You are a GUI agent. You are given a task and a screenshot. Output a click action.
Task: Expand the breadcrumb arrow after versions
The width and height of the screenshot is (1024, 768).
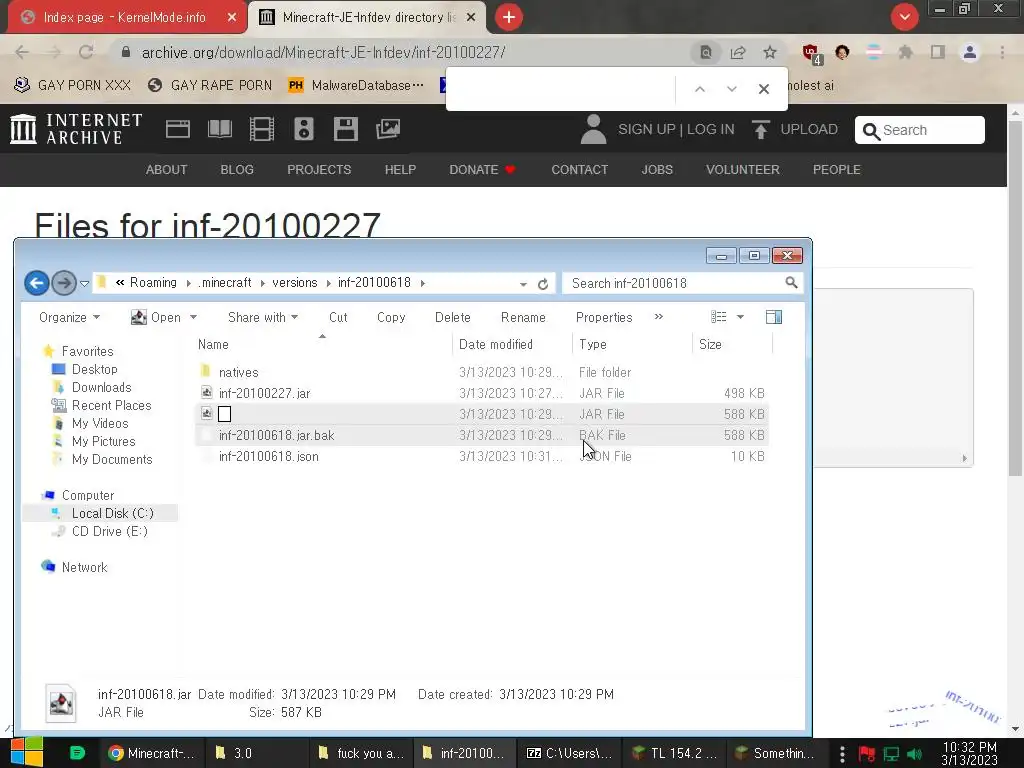328,283
